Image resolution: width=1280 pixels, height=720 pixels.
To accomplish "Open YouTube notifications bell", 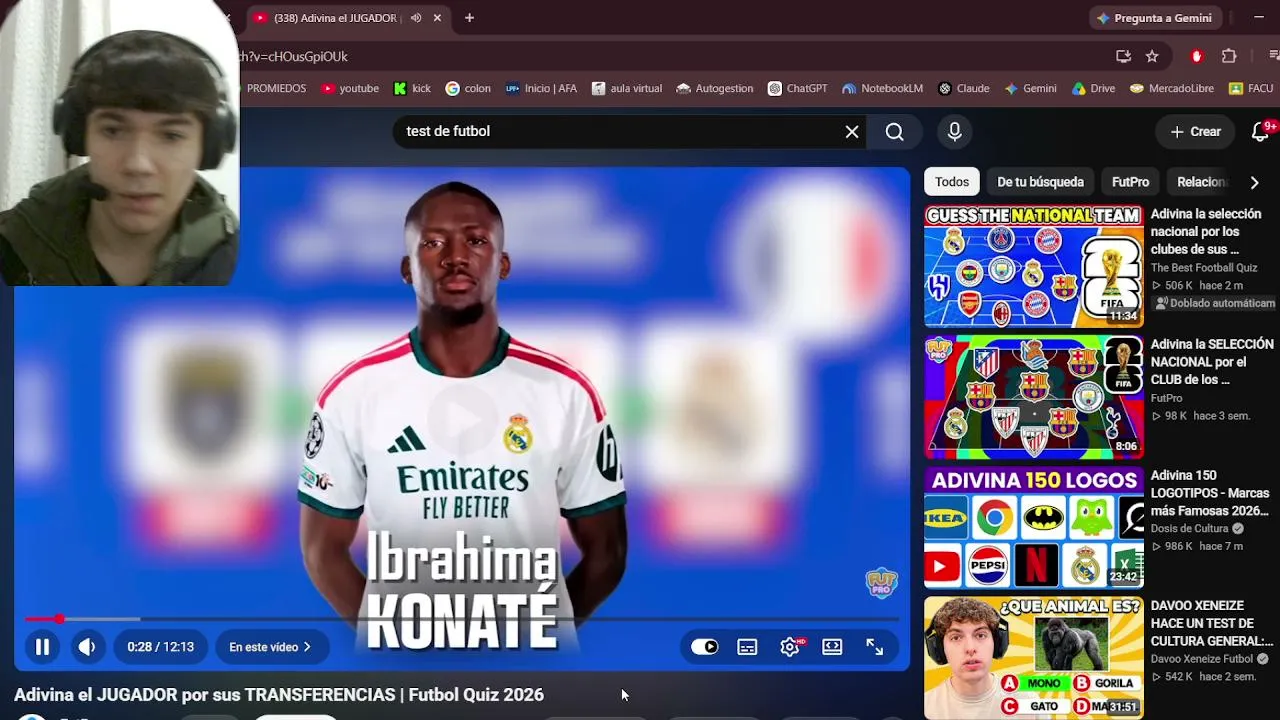I will pyautogui.click(x=1260, y=131).
